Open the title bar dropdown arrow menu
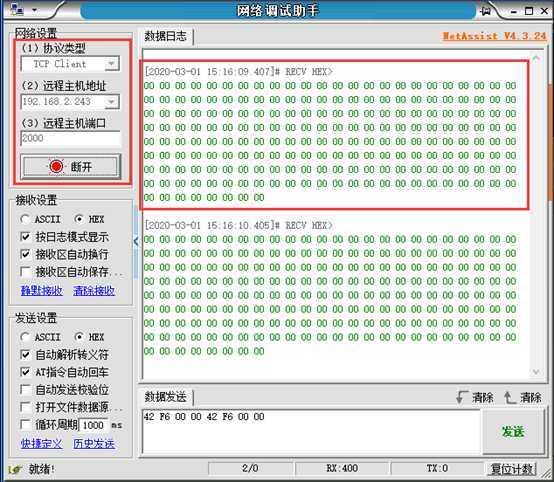This screenshot has width=554, height=482. 34,10
